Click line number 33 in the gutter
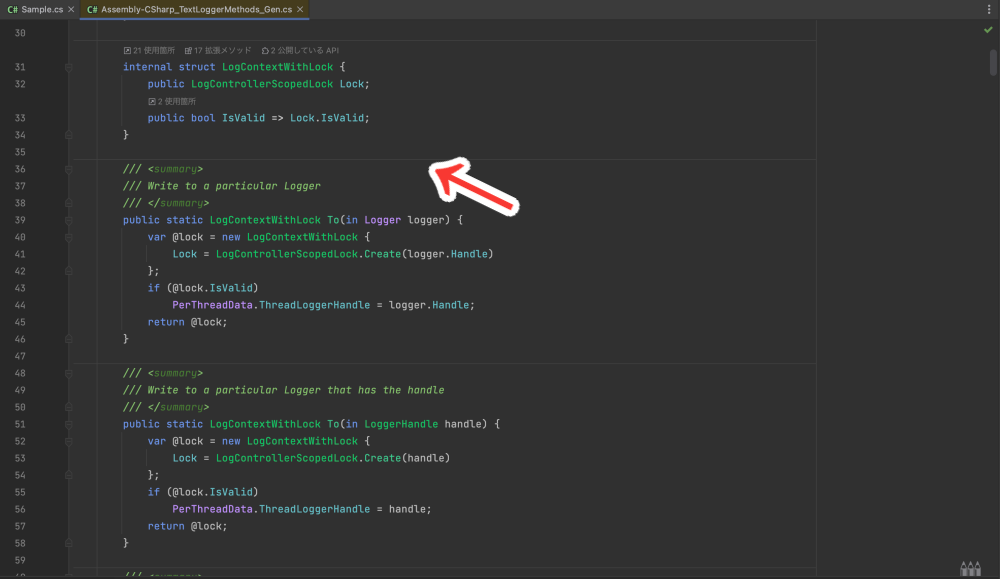Image resolution: width=1000 pixels, height=579 pixels. [x=20, y=118]
